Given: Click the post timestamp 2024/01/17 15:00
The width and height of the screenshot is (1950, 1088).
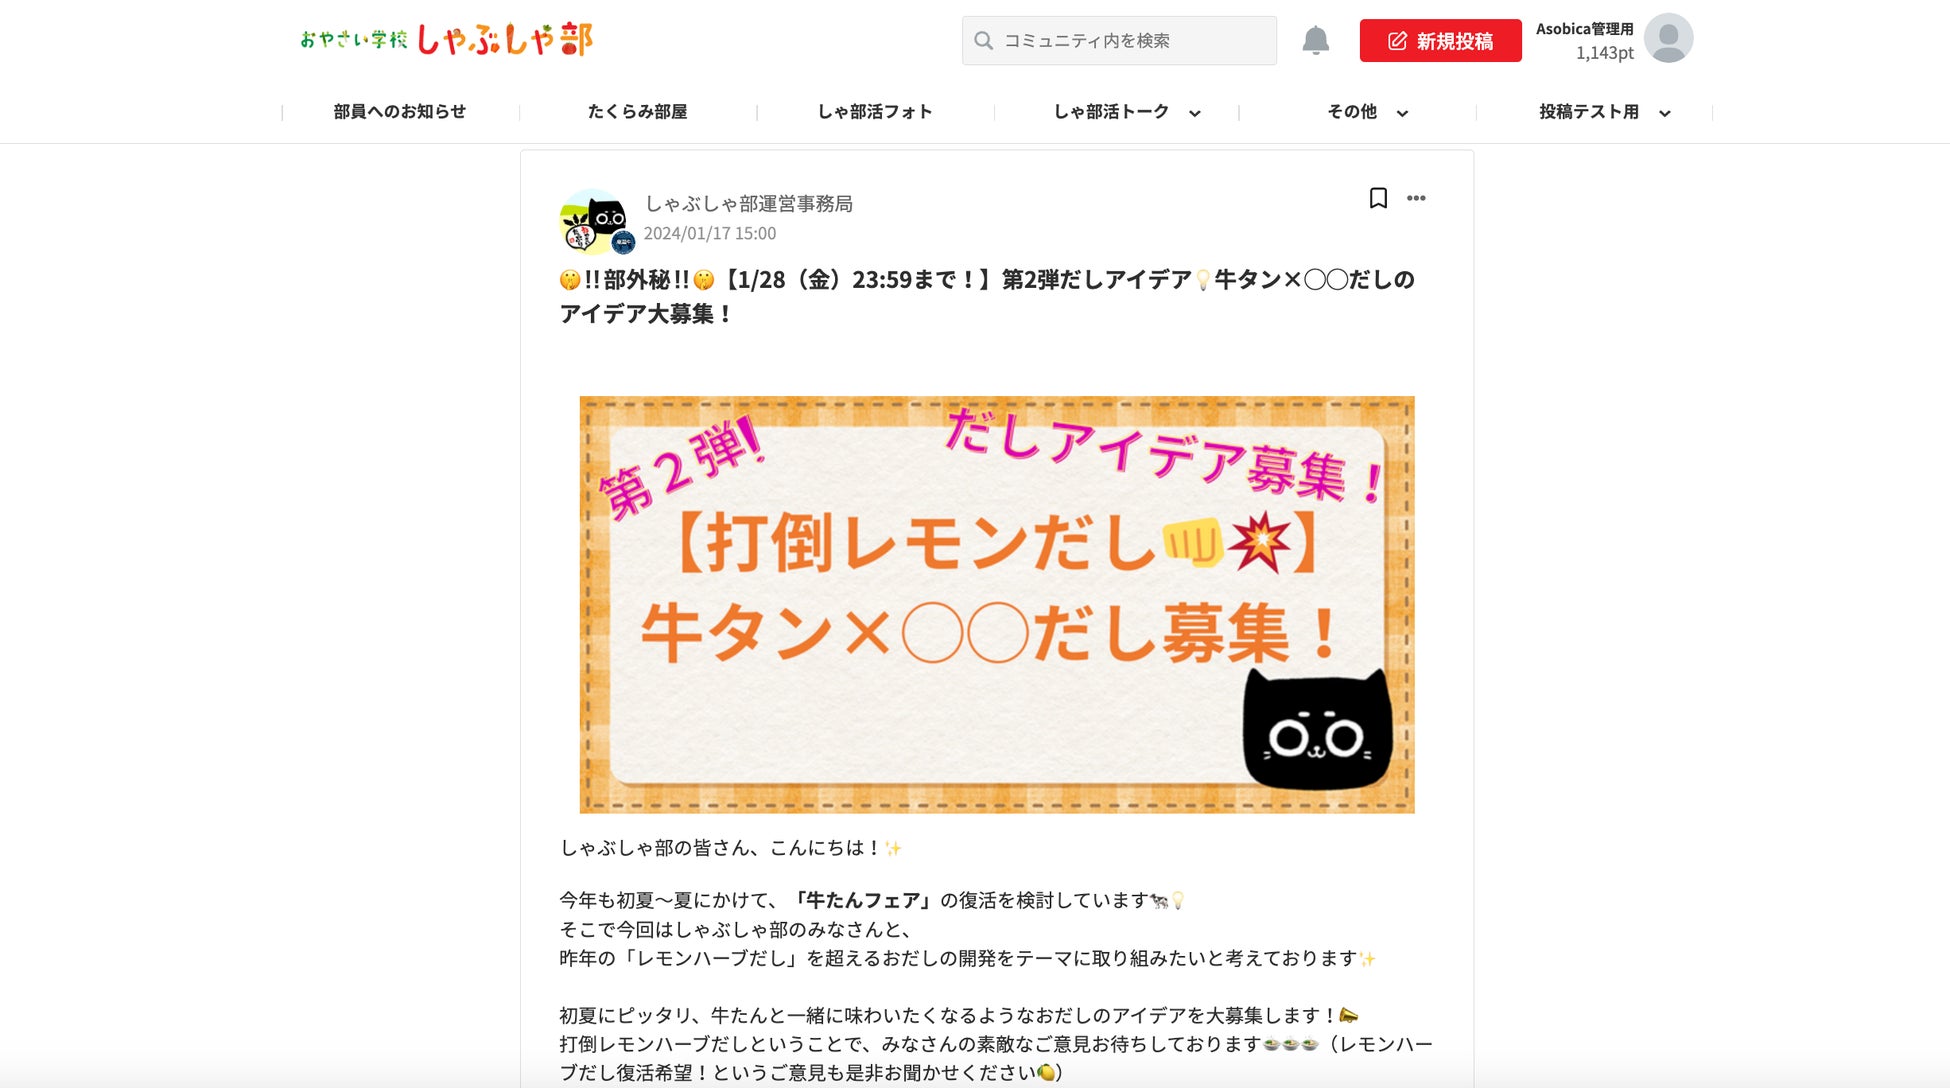Looking at the screenshot, I should (x=709, y=233).
